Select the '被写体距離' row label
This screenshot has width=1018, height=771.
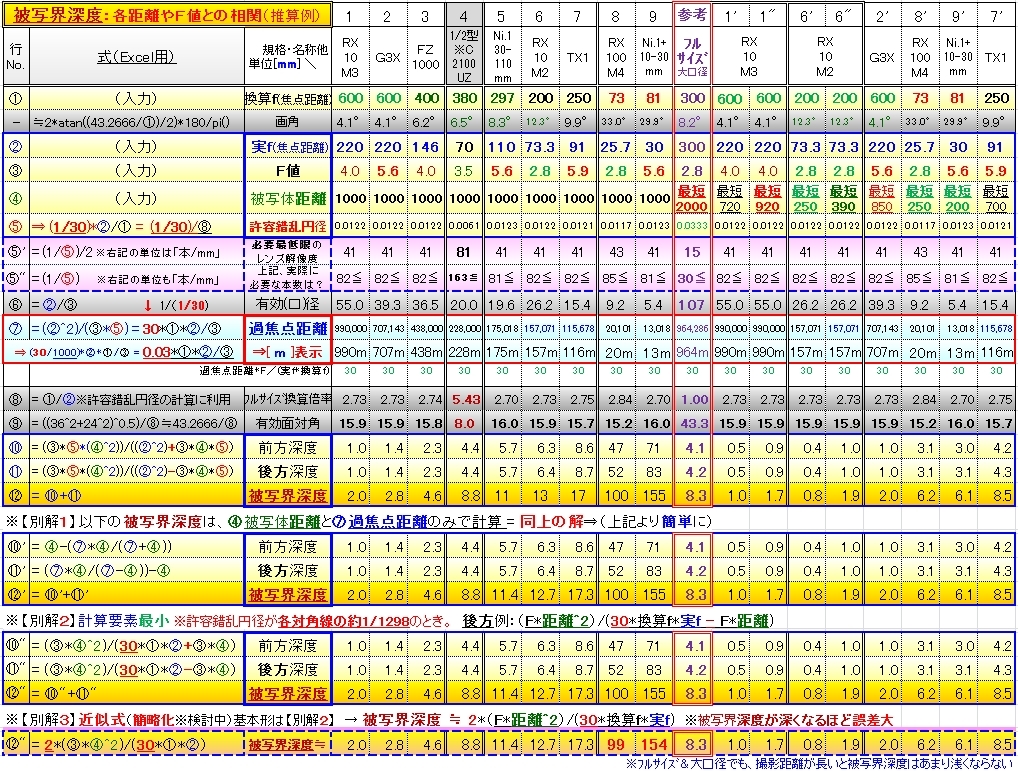(x=288, y=198)
